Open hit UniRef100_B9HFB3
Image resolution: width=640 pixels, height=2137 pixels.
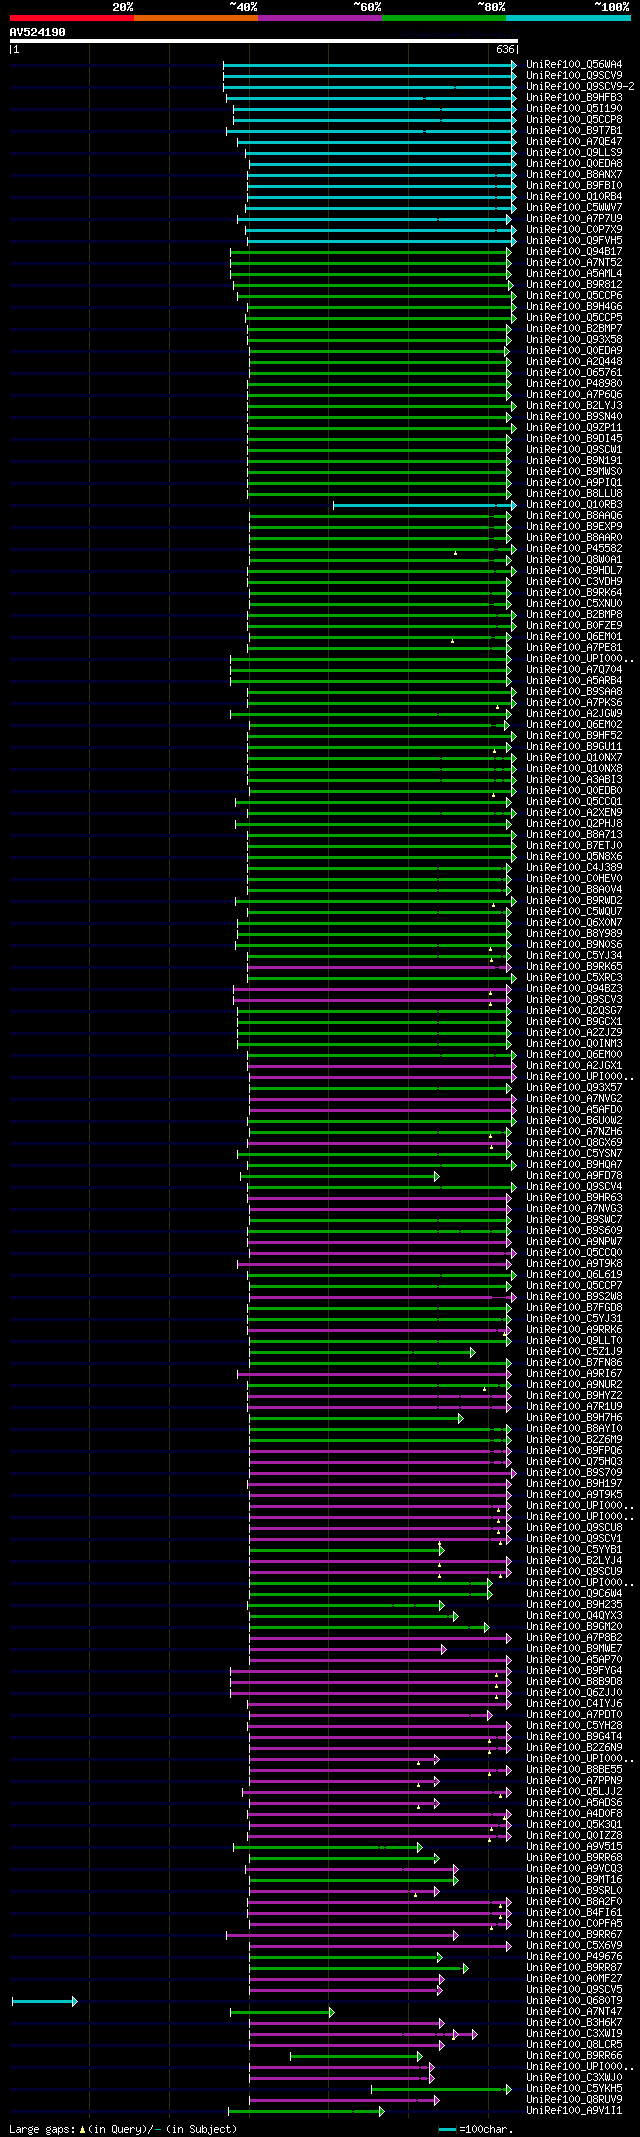[574, 97]
